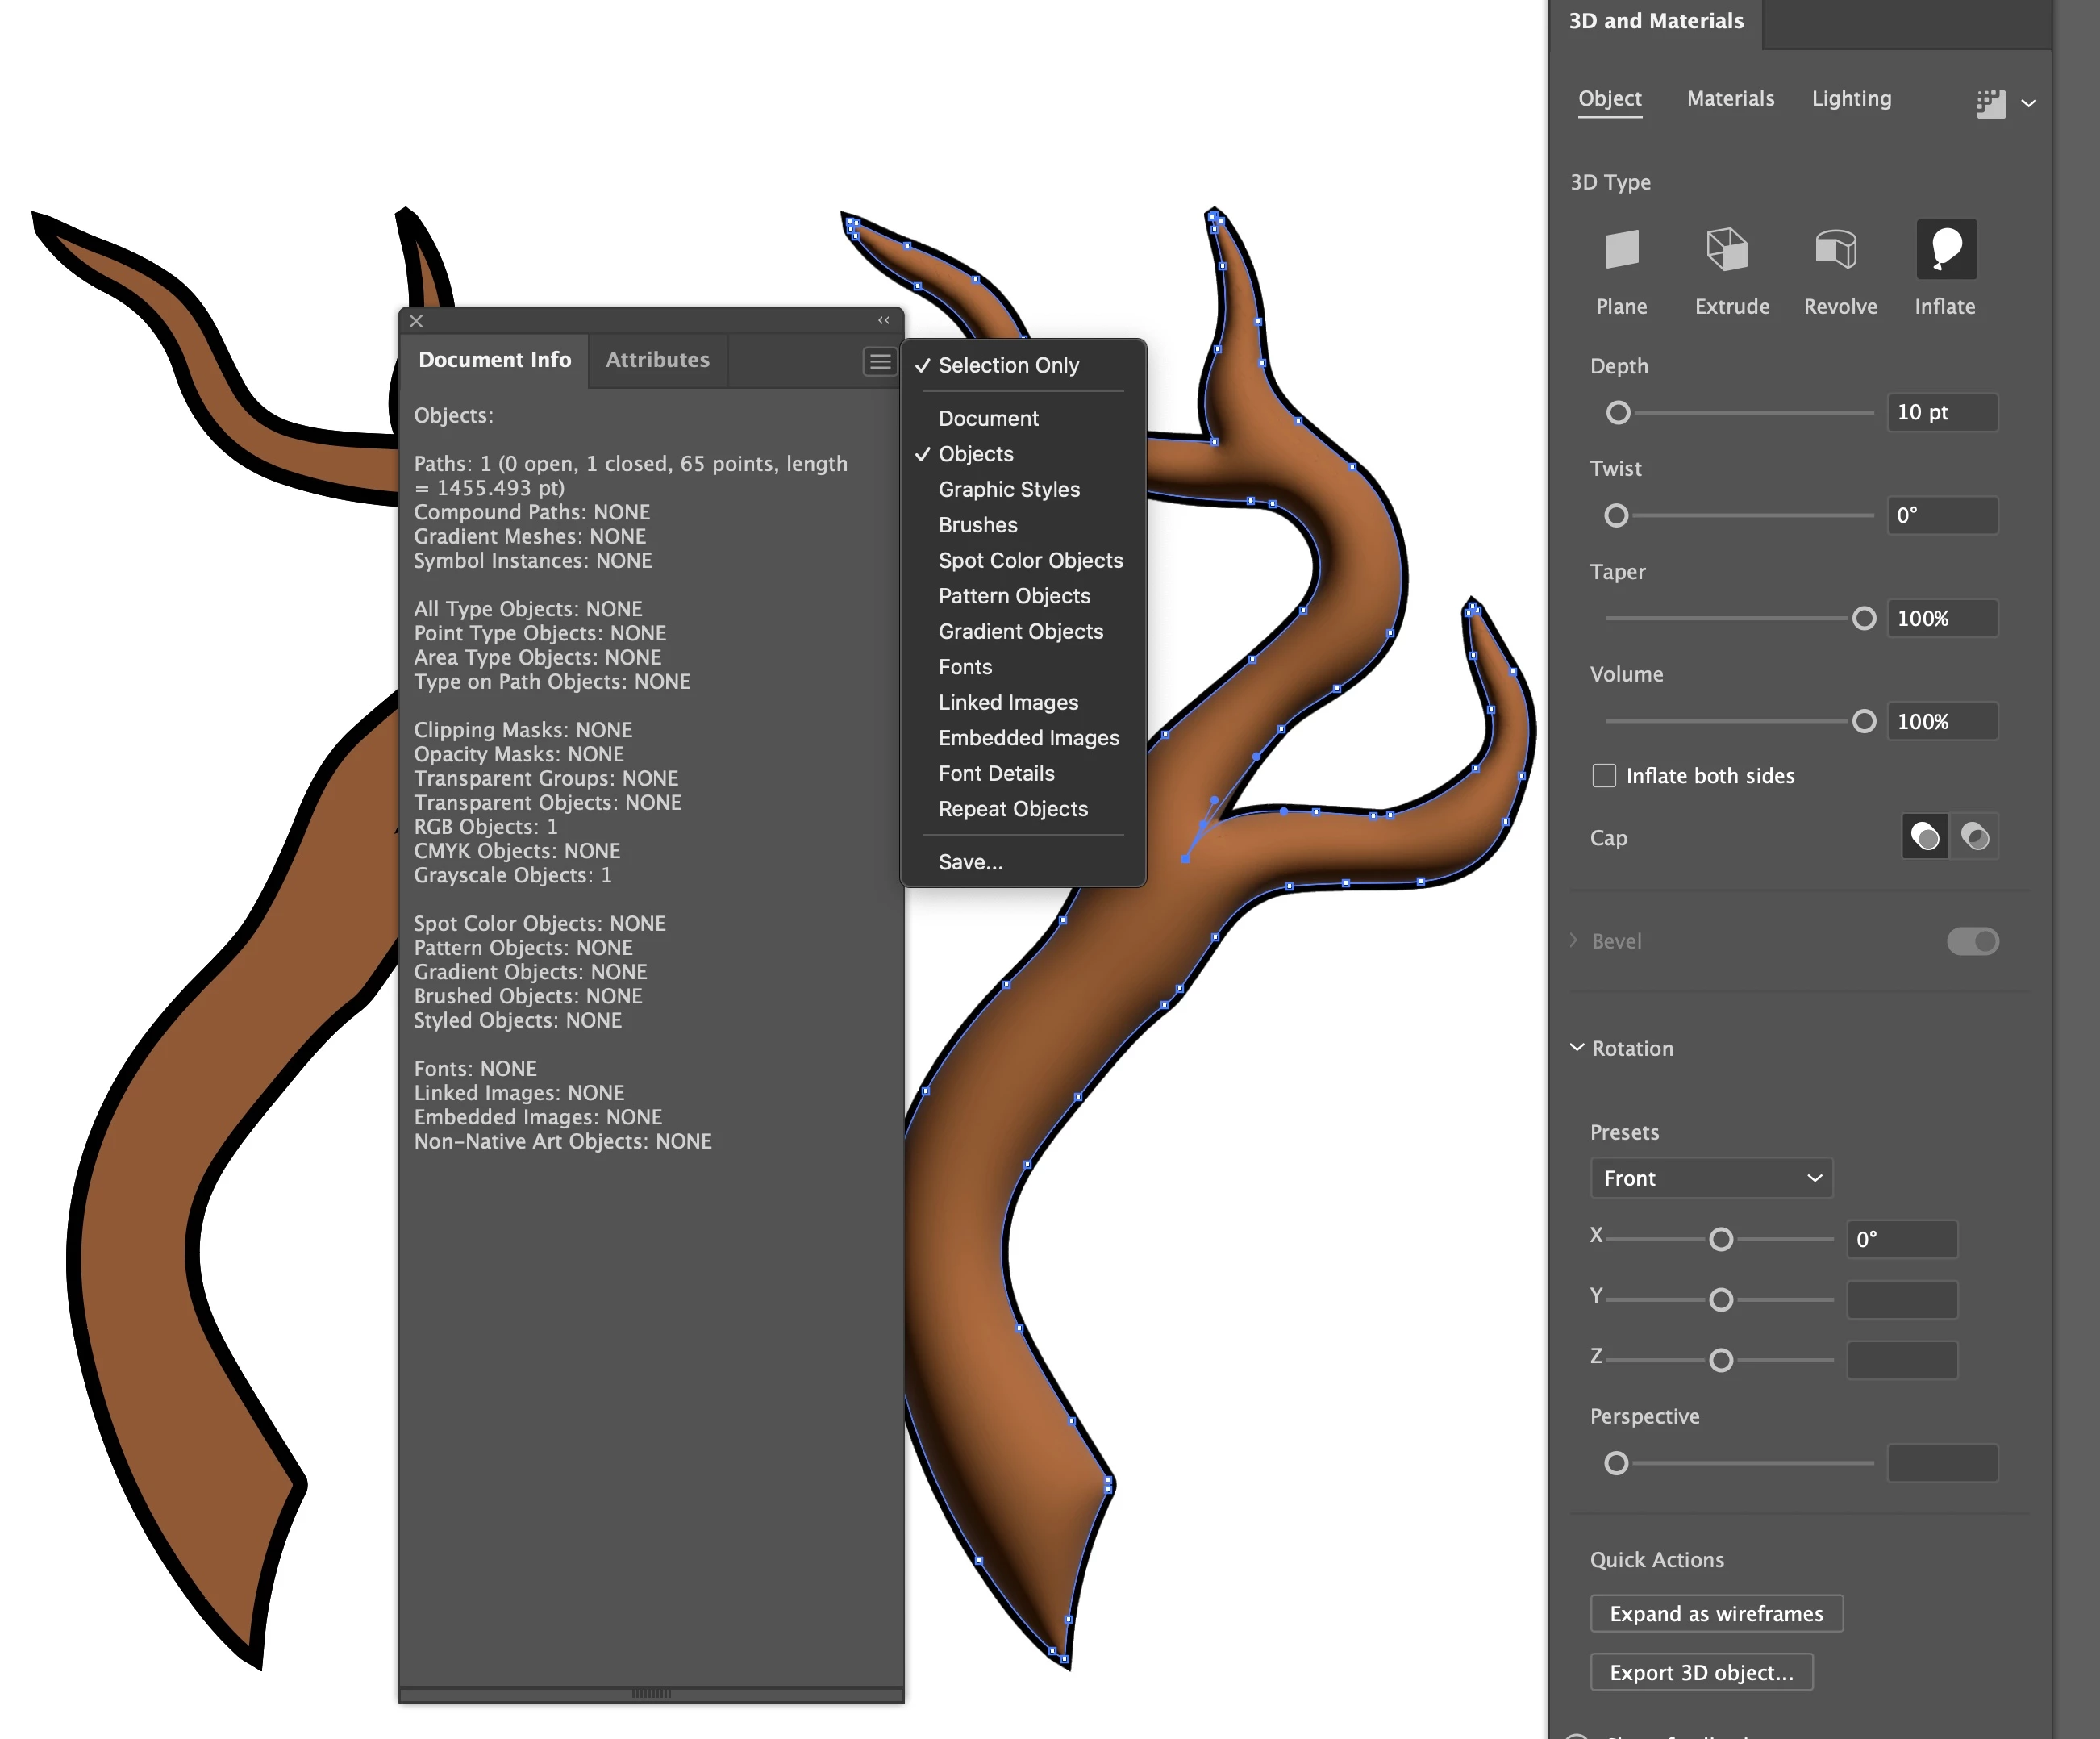Viewport: 2100px width, 1739px height.
Task: Click Export 3D object button
Action: (1701, 1672)
